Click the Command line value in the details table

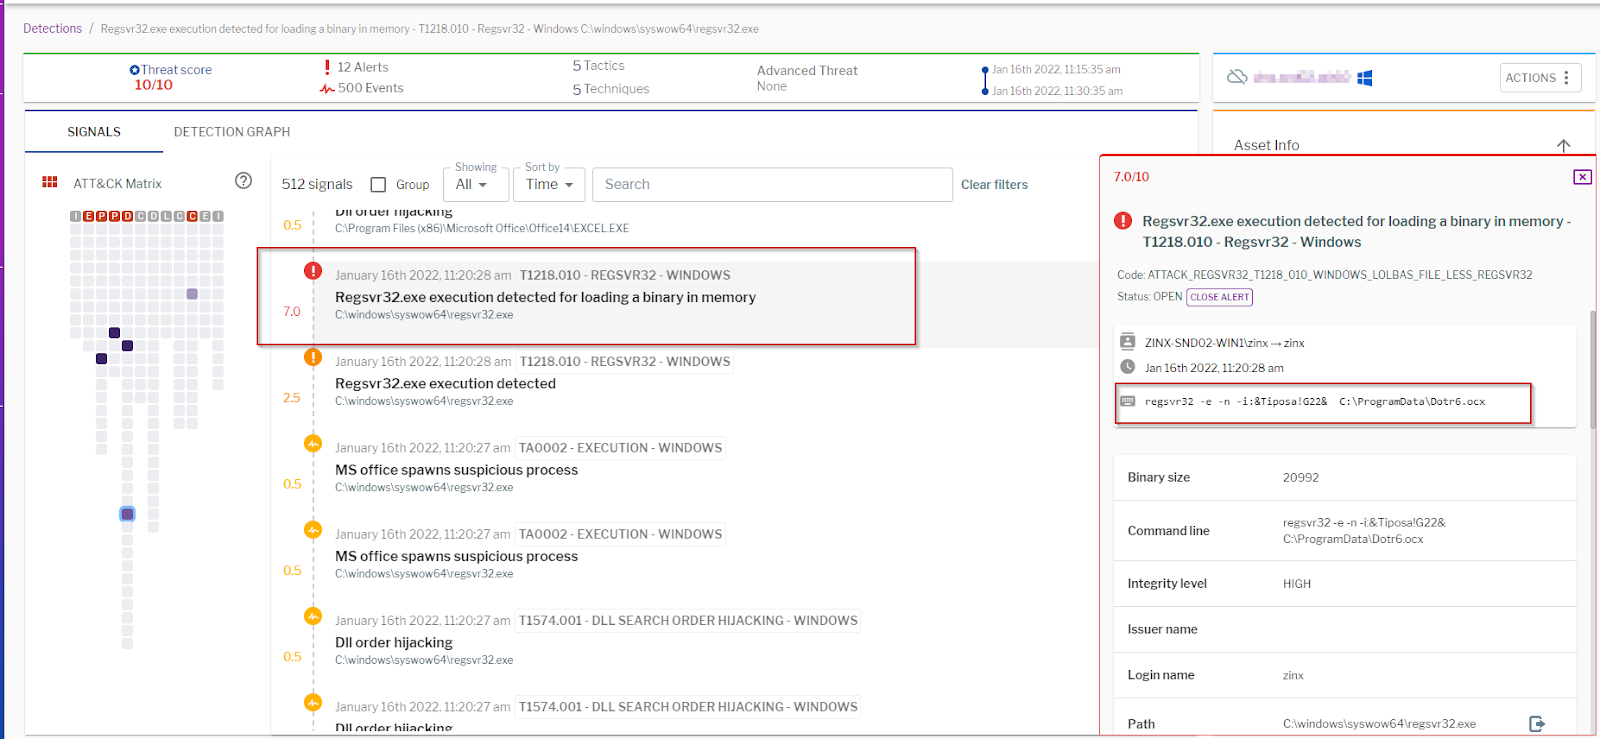(x=1364, y=531)
